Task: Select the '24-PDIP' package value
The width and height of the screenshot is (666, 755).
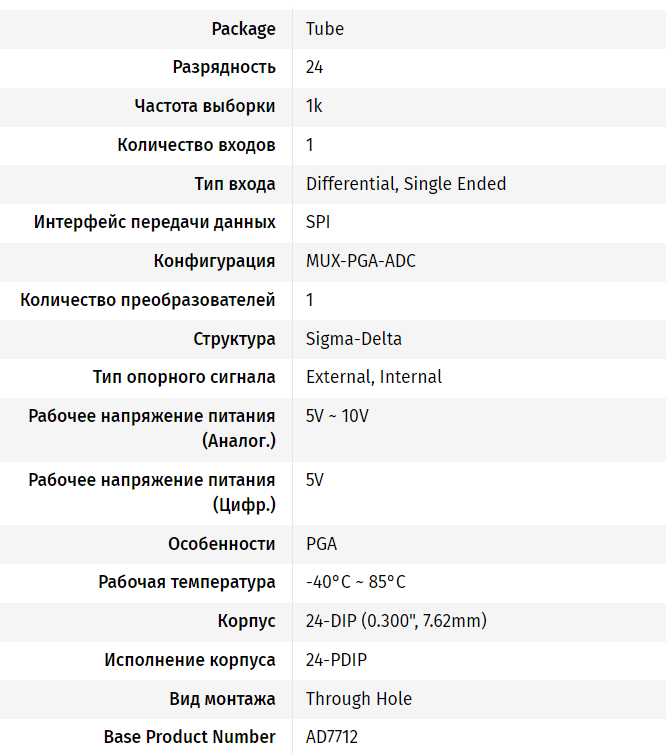Action: point(339,660)
